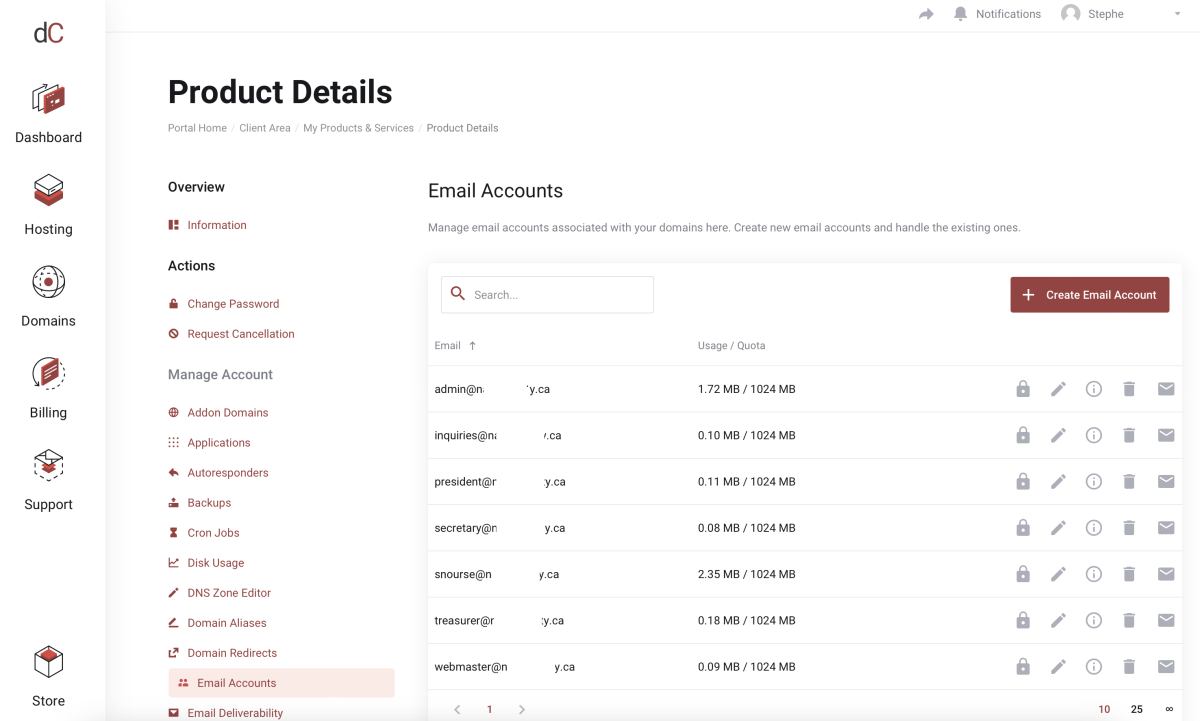
Task: Click the envelope icon for snourse email
Action: pos(1166,574)
